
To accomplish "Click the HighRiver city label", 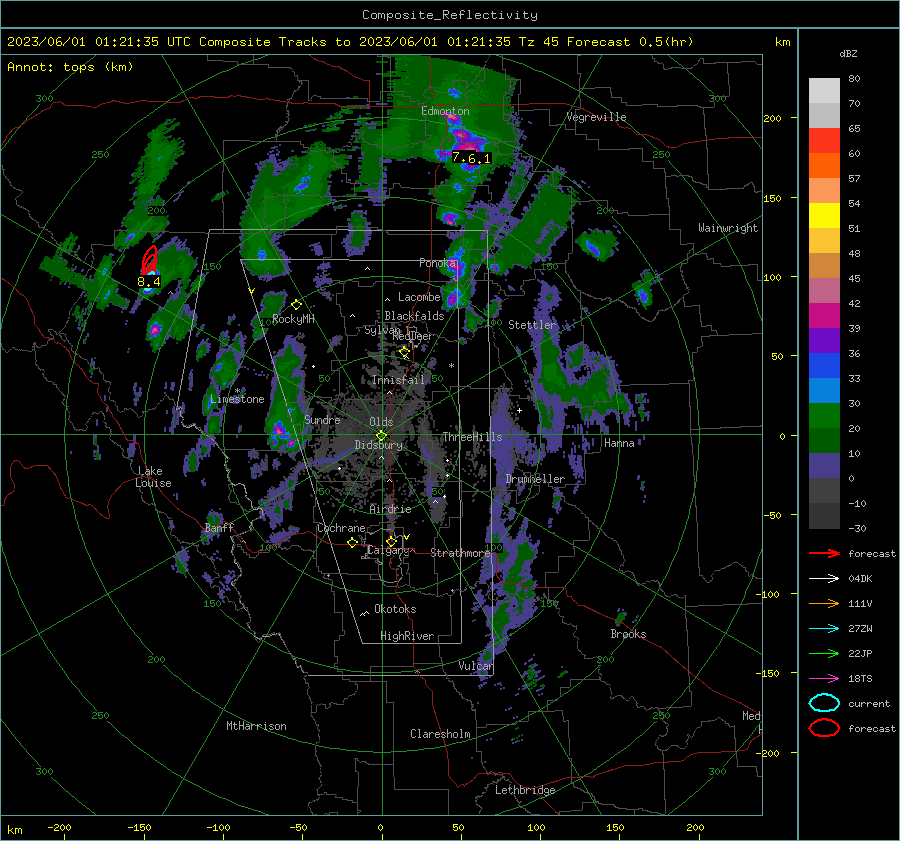I will (x=407, y=636).
